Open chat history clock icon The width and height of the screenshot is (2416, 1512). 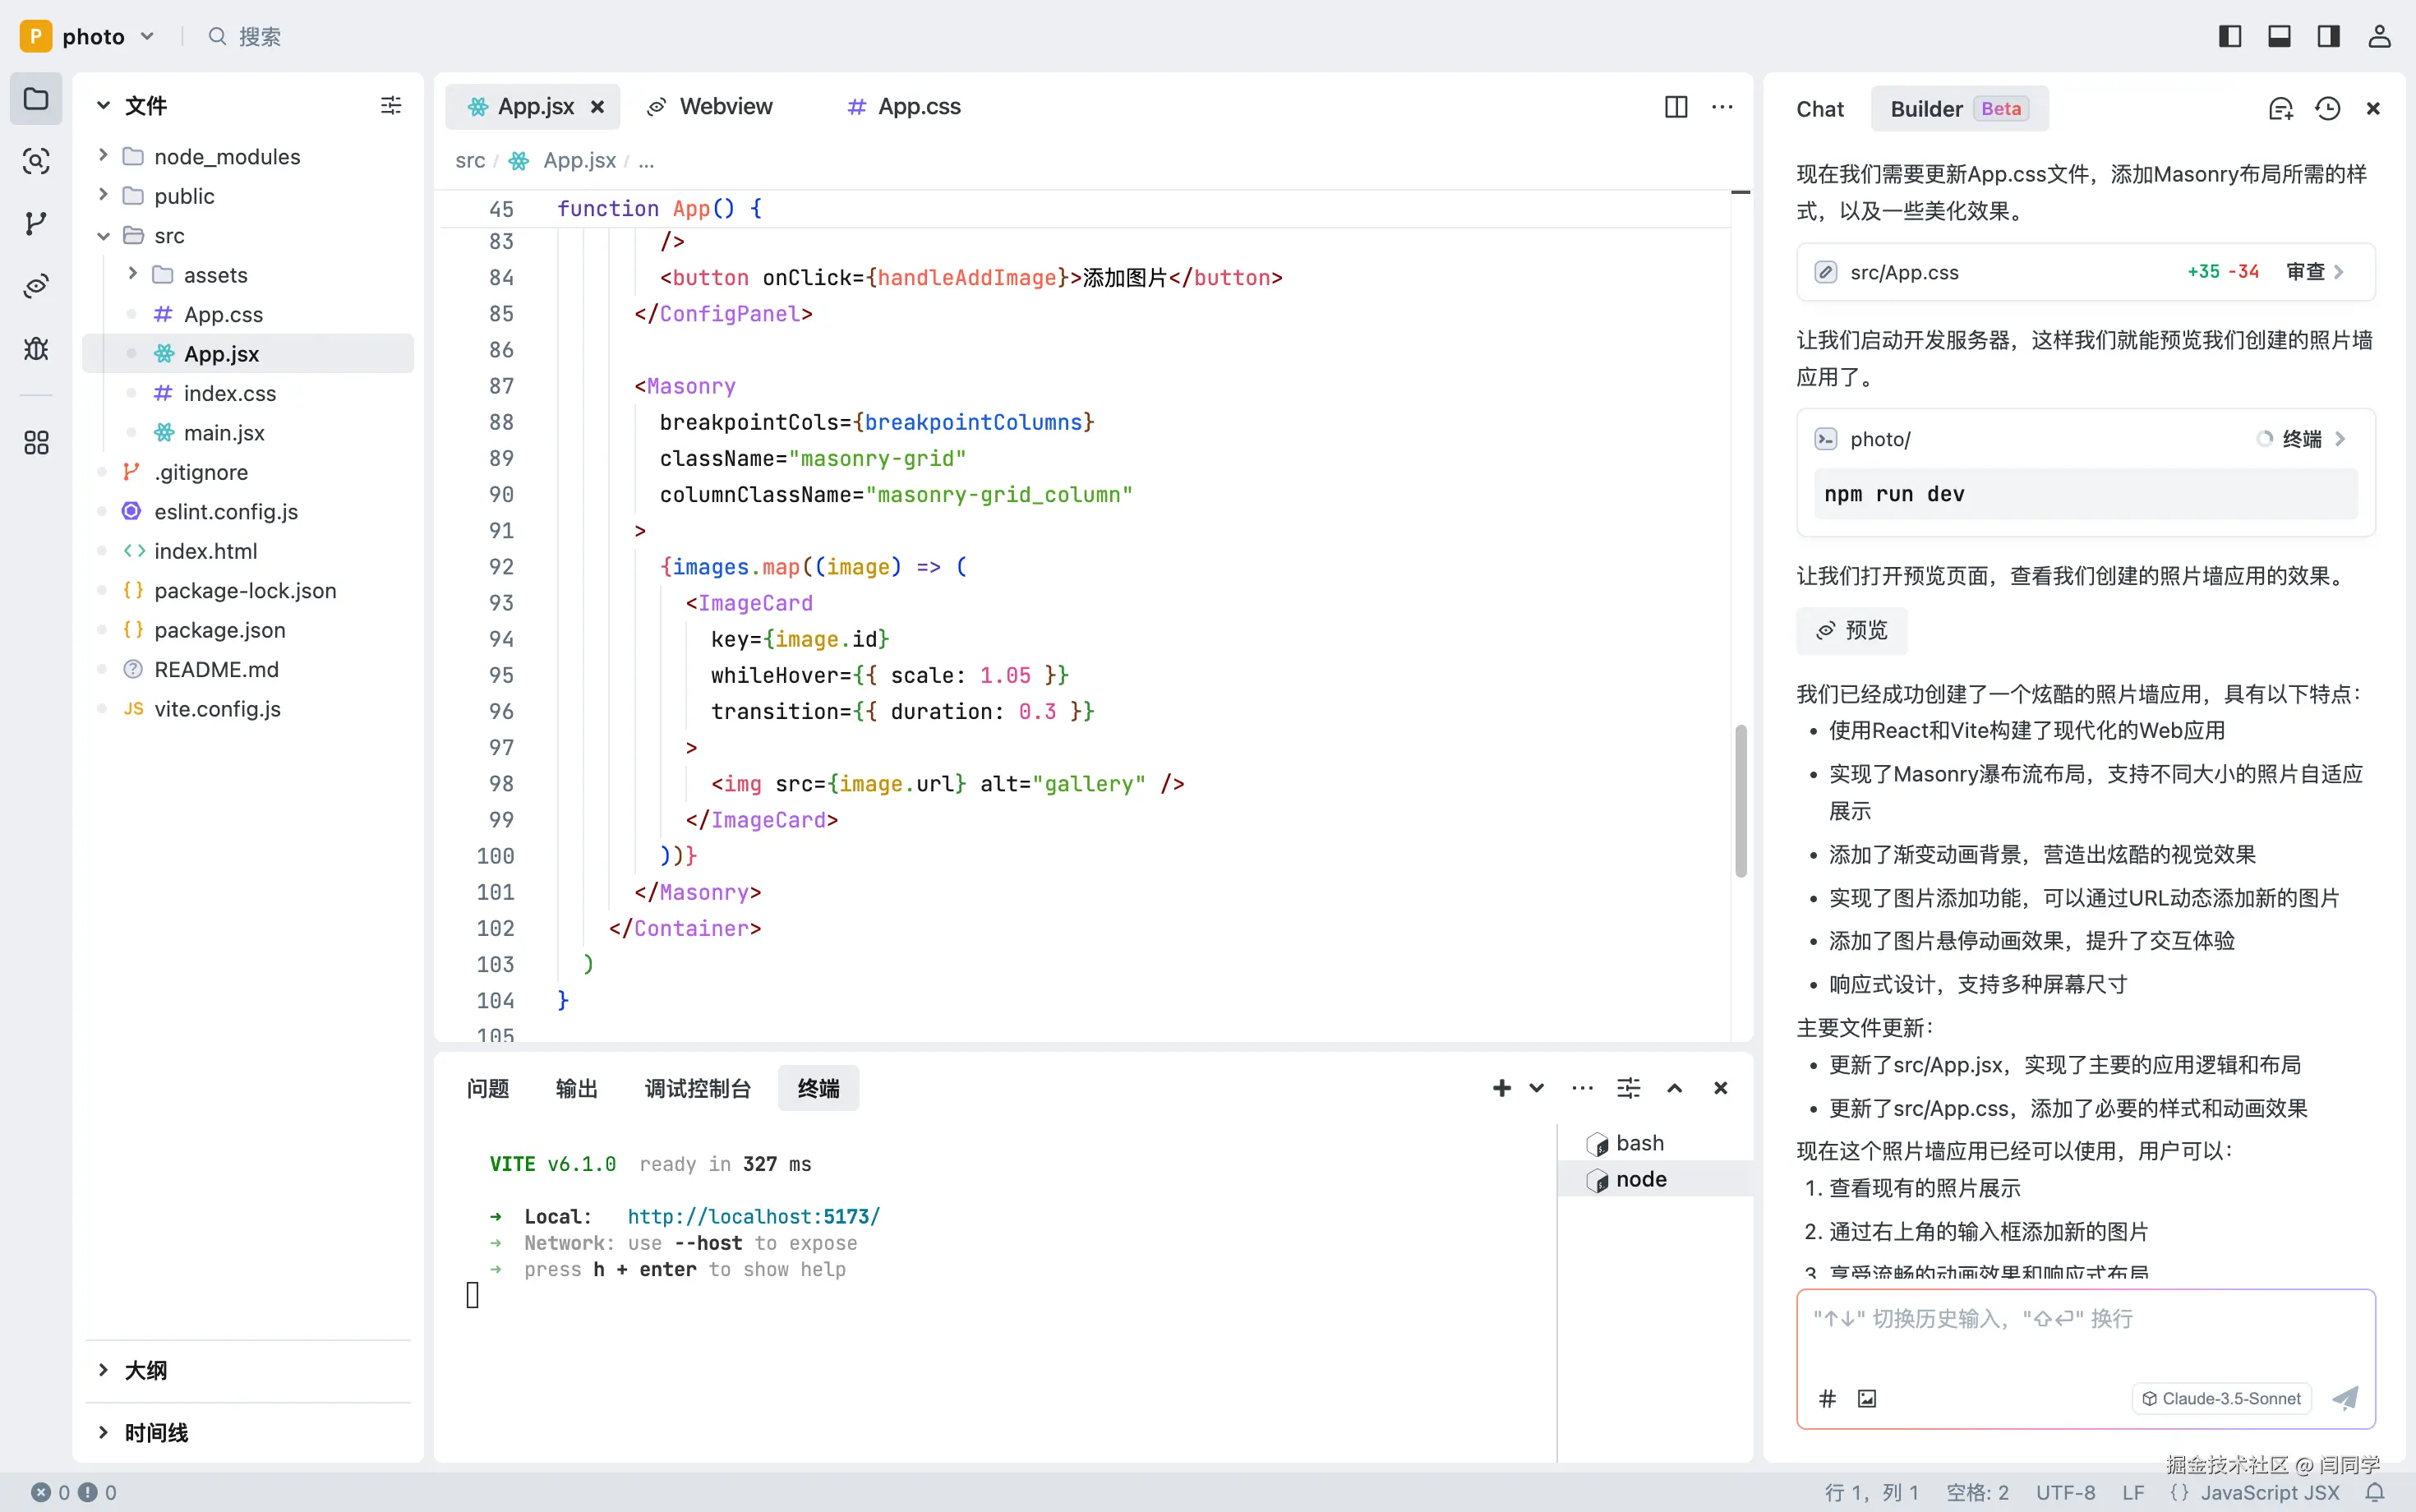tap(2327, 109)
